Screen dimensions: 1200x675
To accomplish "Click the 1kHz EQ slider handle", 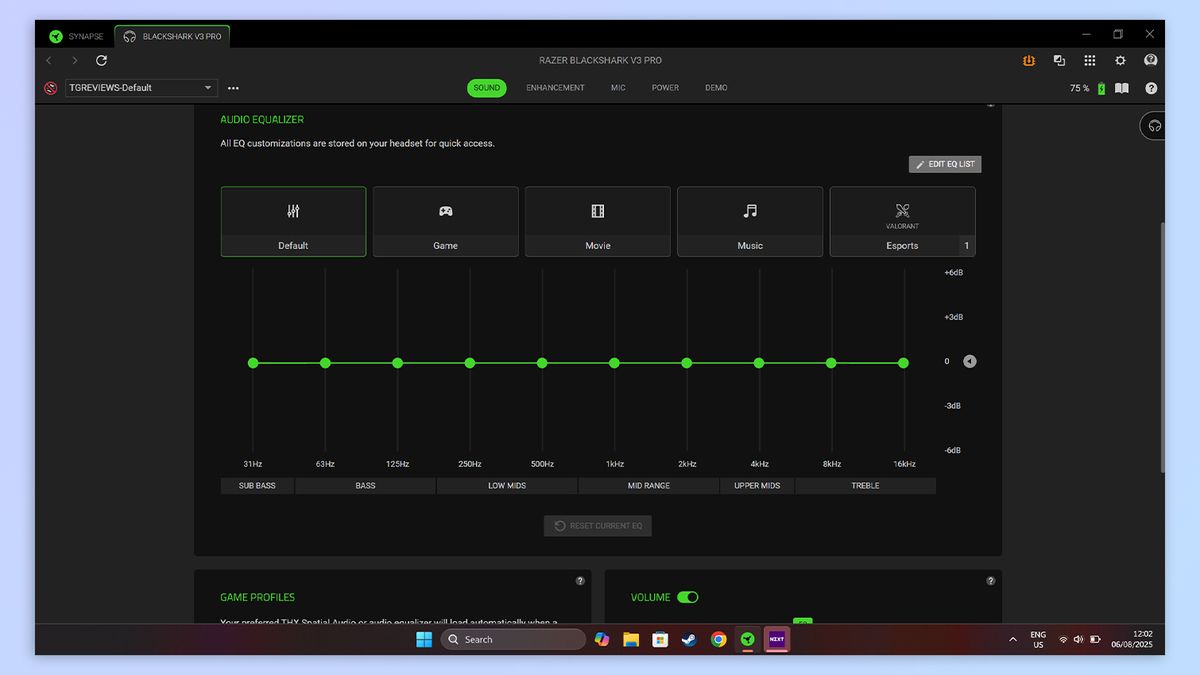I will (x=614, y=363).
